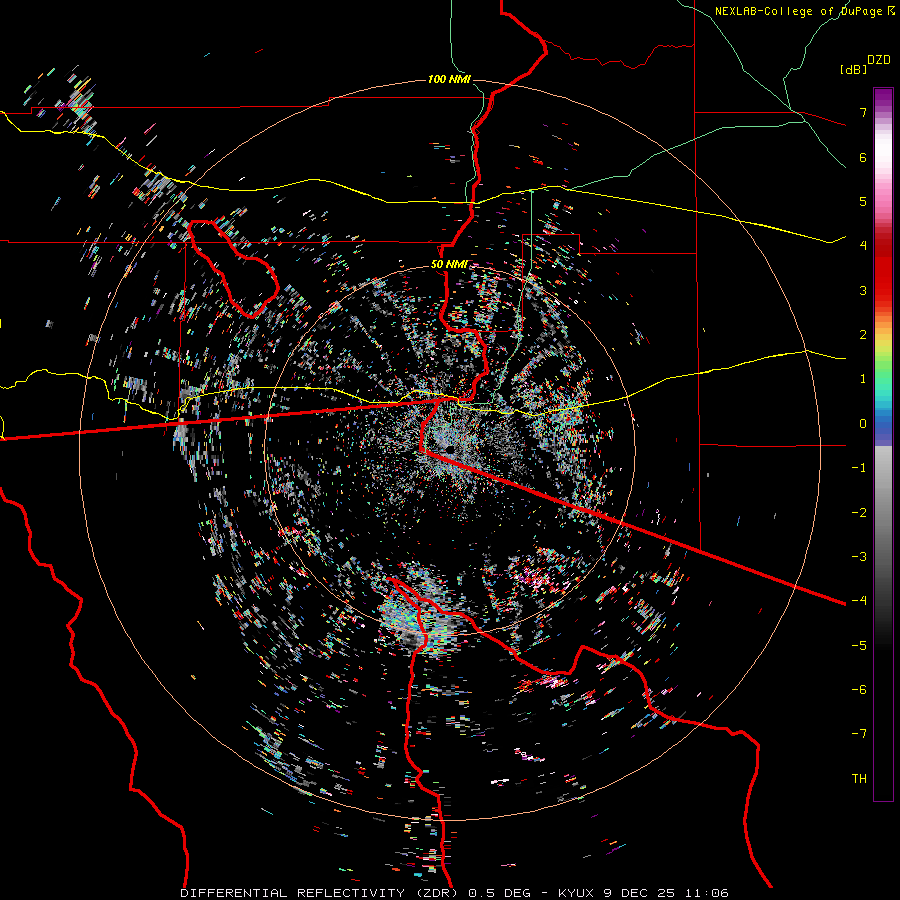This screenshot has width=900, height=900.
Task: Click the legend value -5
Action: [x=859, y=646]
